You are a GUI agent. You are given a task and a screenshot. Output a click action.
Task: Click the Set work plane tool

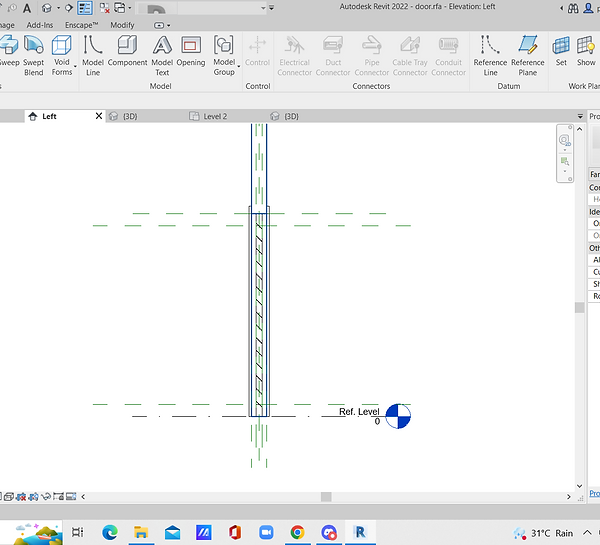[x=561, y=51]
